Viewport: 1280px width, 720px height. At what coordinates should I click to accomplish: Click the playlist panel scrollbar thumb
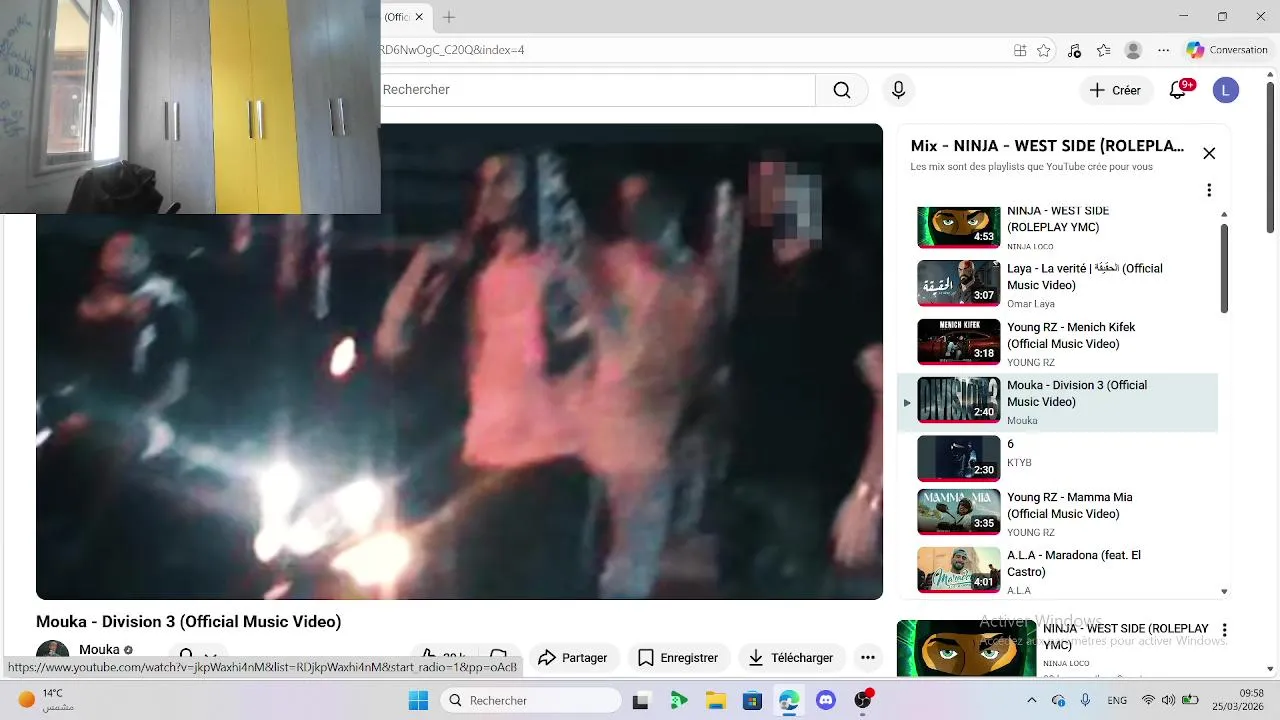coord(1224,268)
